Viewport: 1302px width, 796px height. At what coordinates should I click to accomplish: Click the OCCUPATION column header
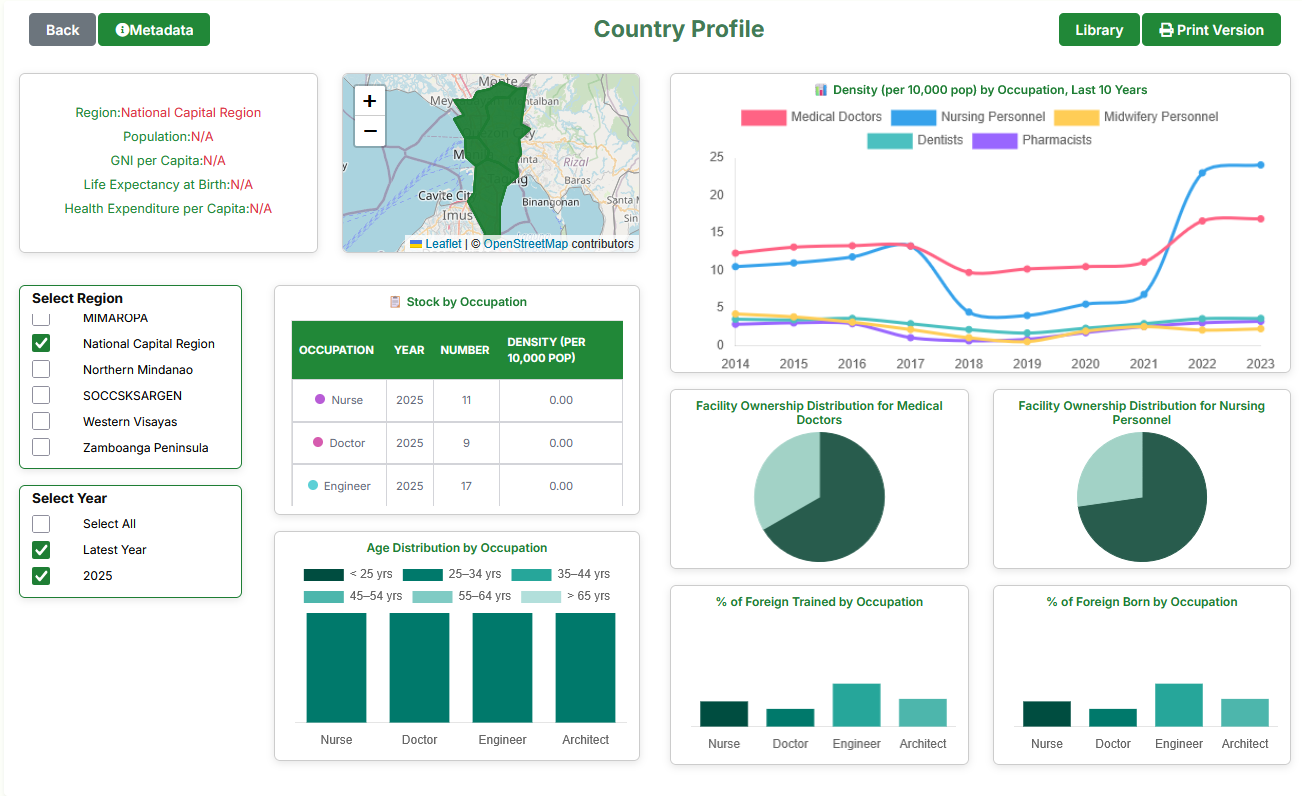pos(337,350)
